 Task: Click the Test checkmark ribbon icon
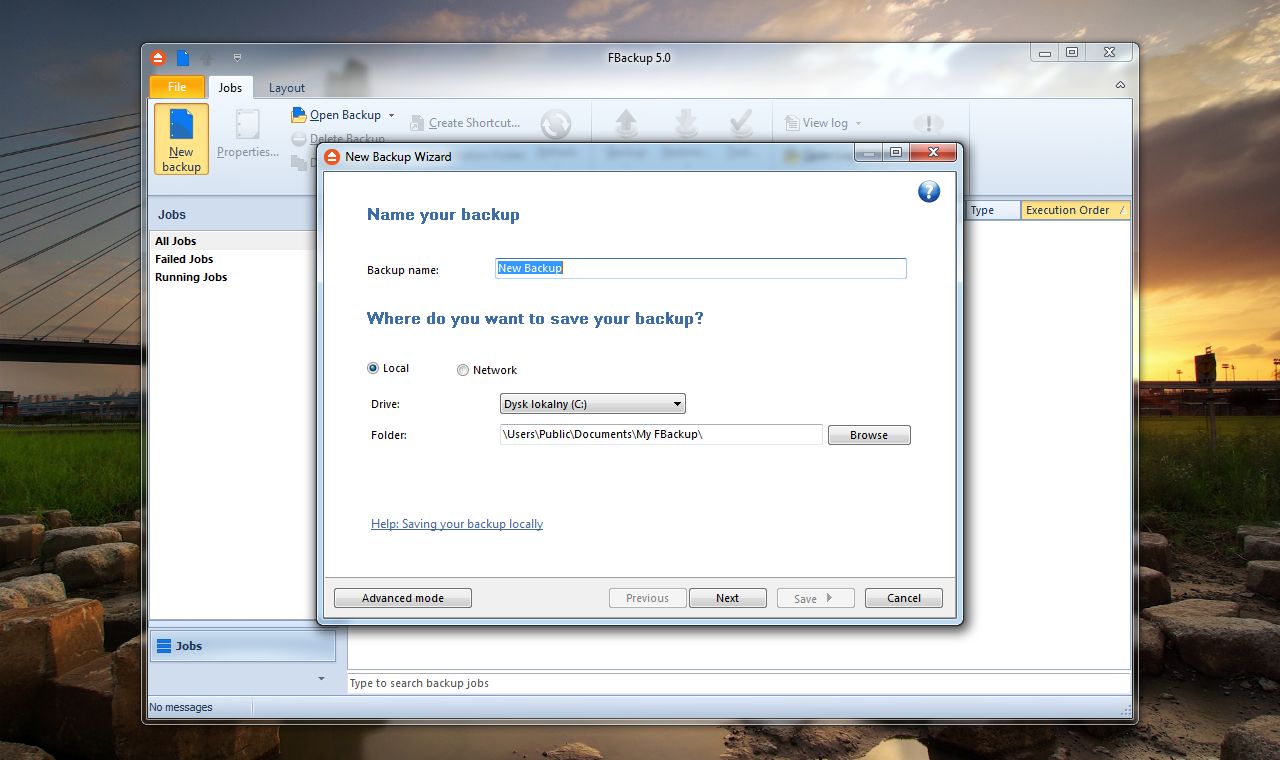741,125
